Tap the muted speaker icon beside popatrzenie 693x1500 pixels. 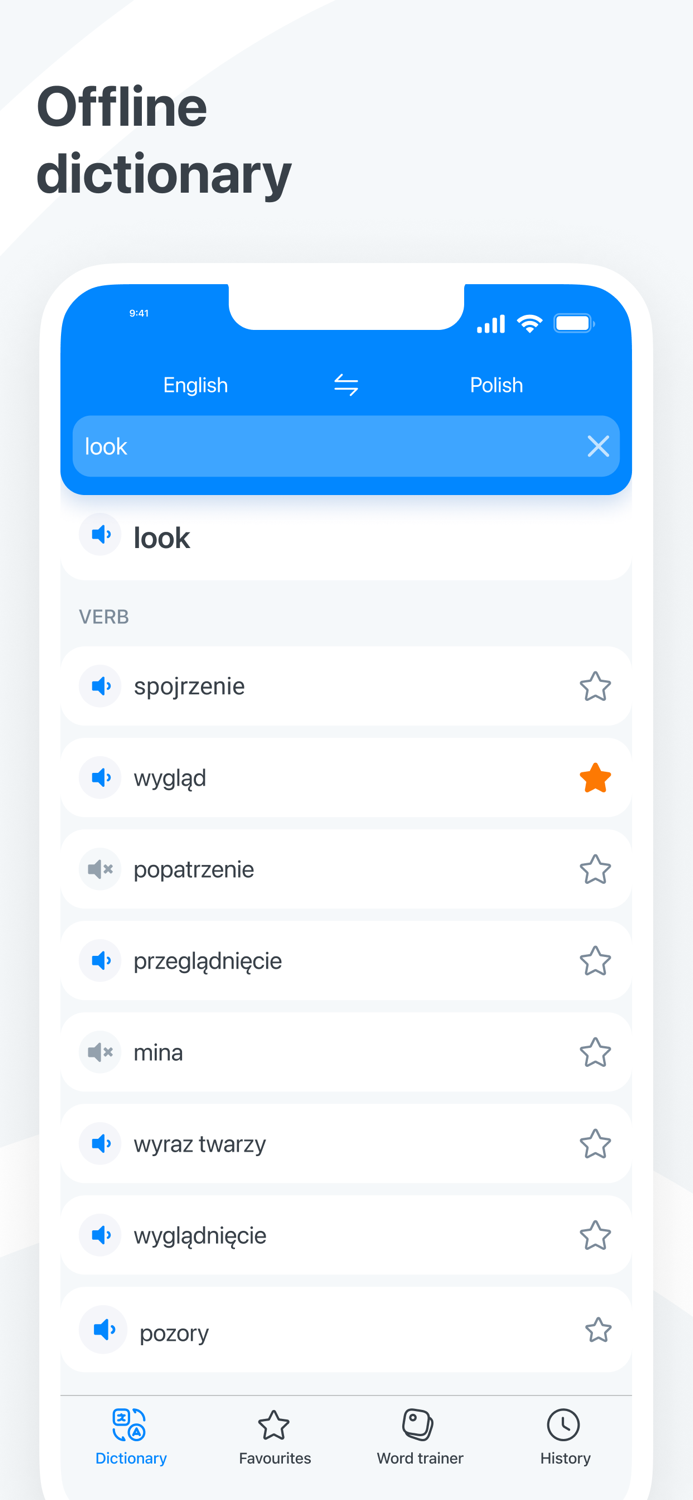pos(100,869)
